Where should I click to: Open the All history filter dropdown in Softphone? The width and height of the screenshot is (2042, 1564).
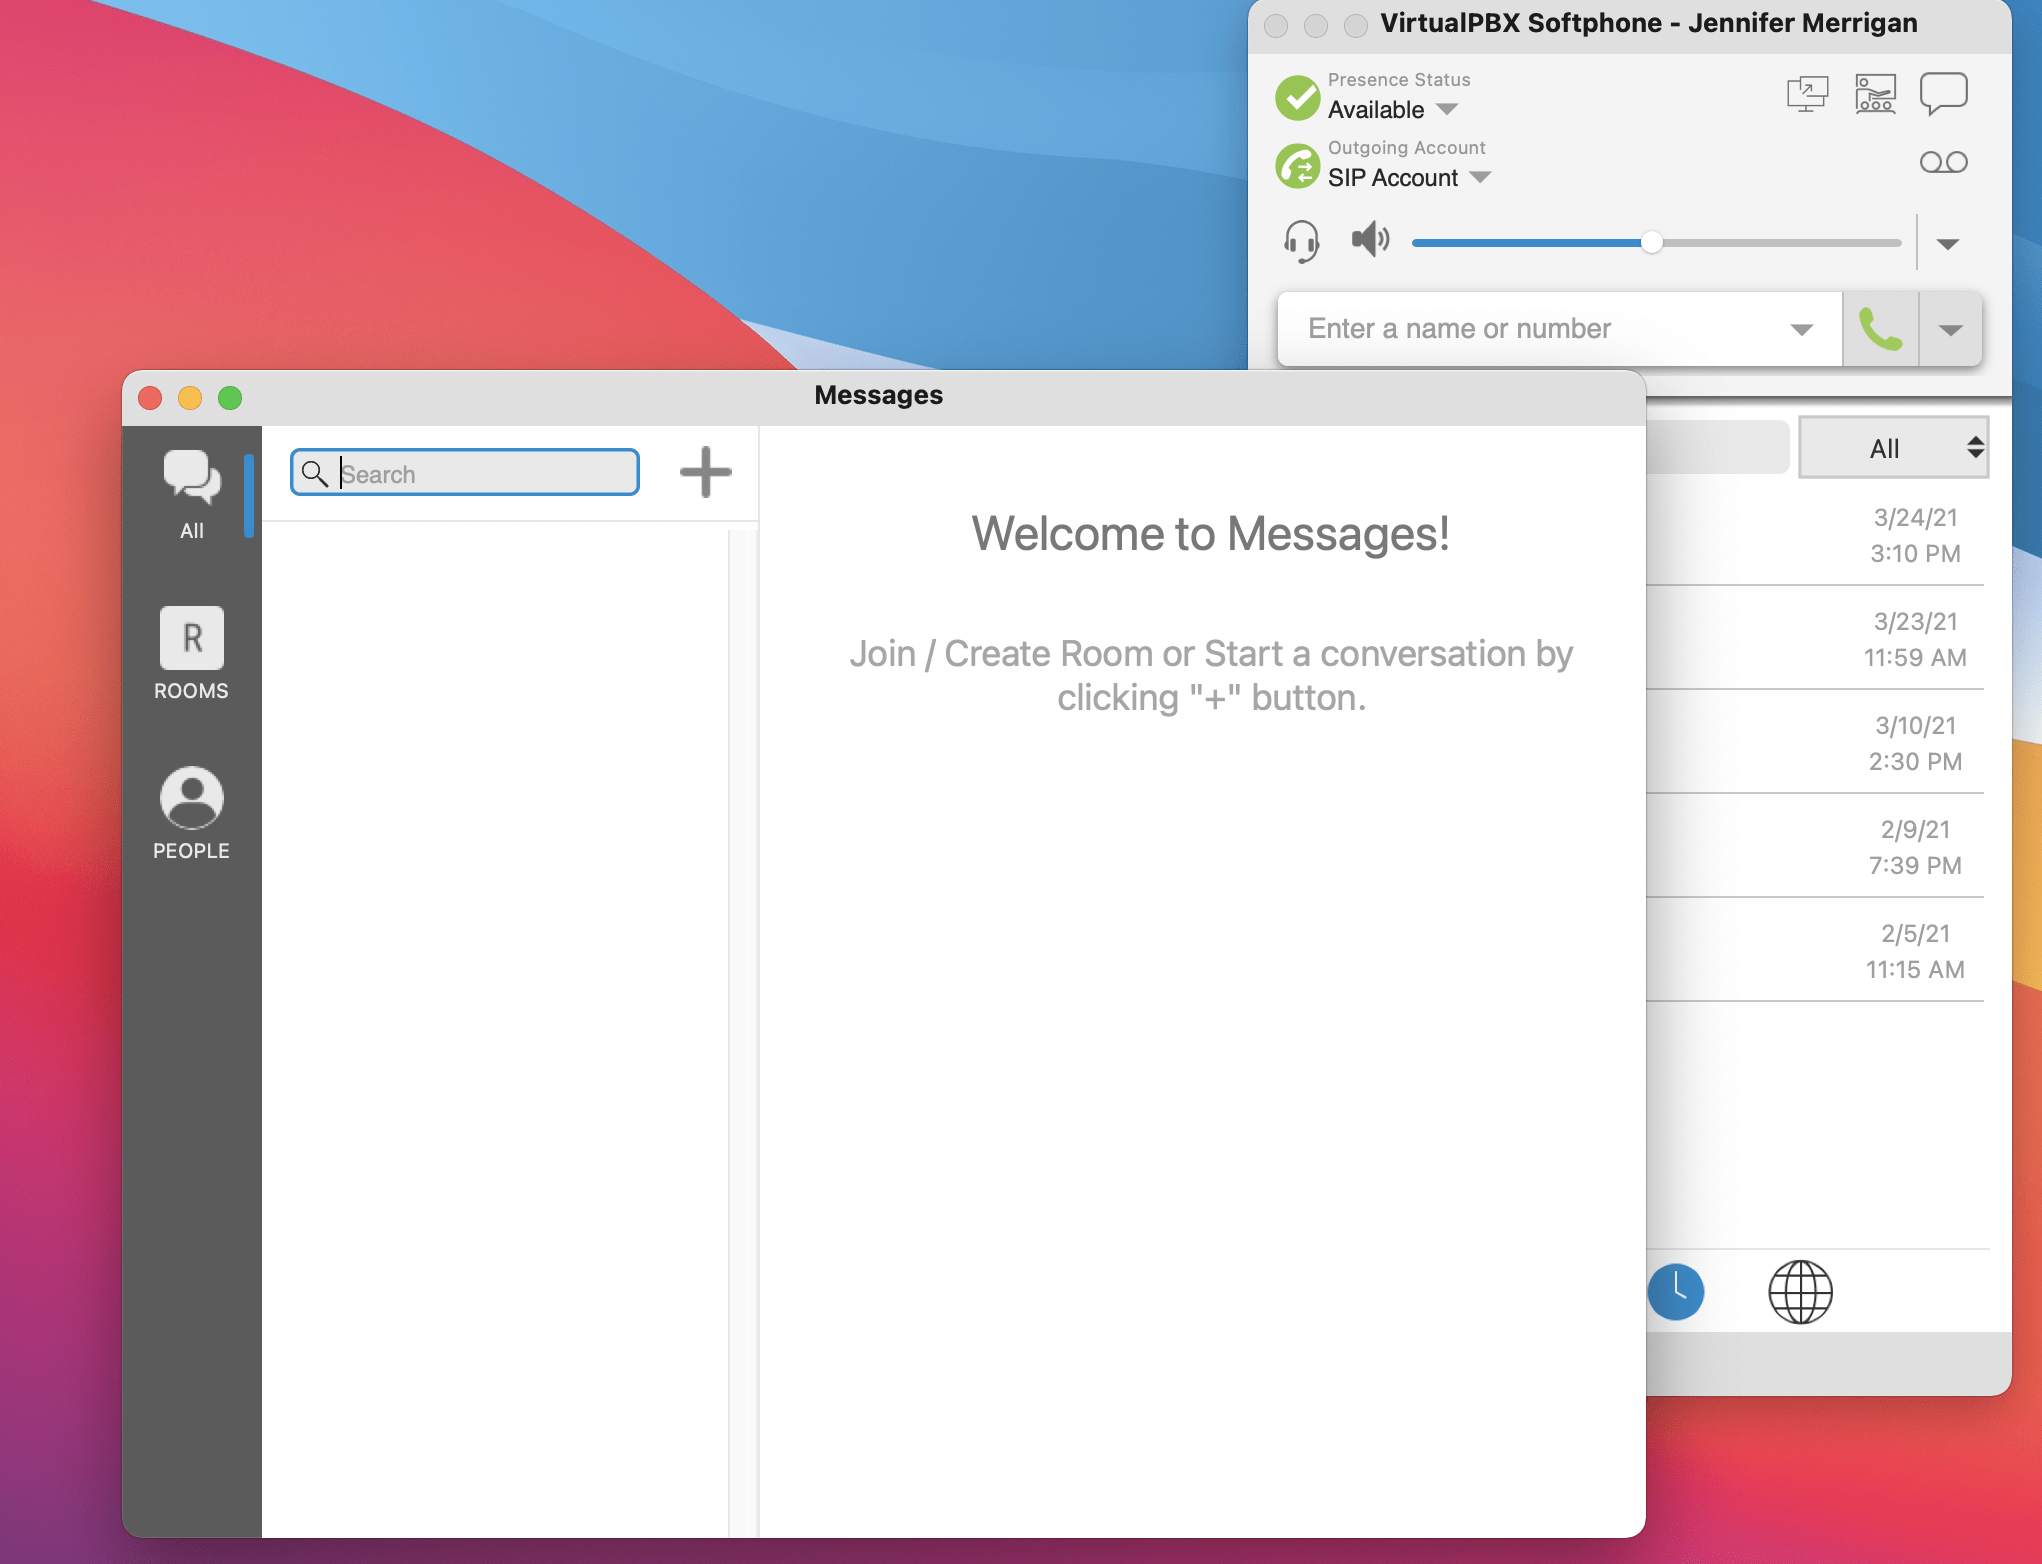(1893, 448)
